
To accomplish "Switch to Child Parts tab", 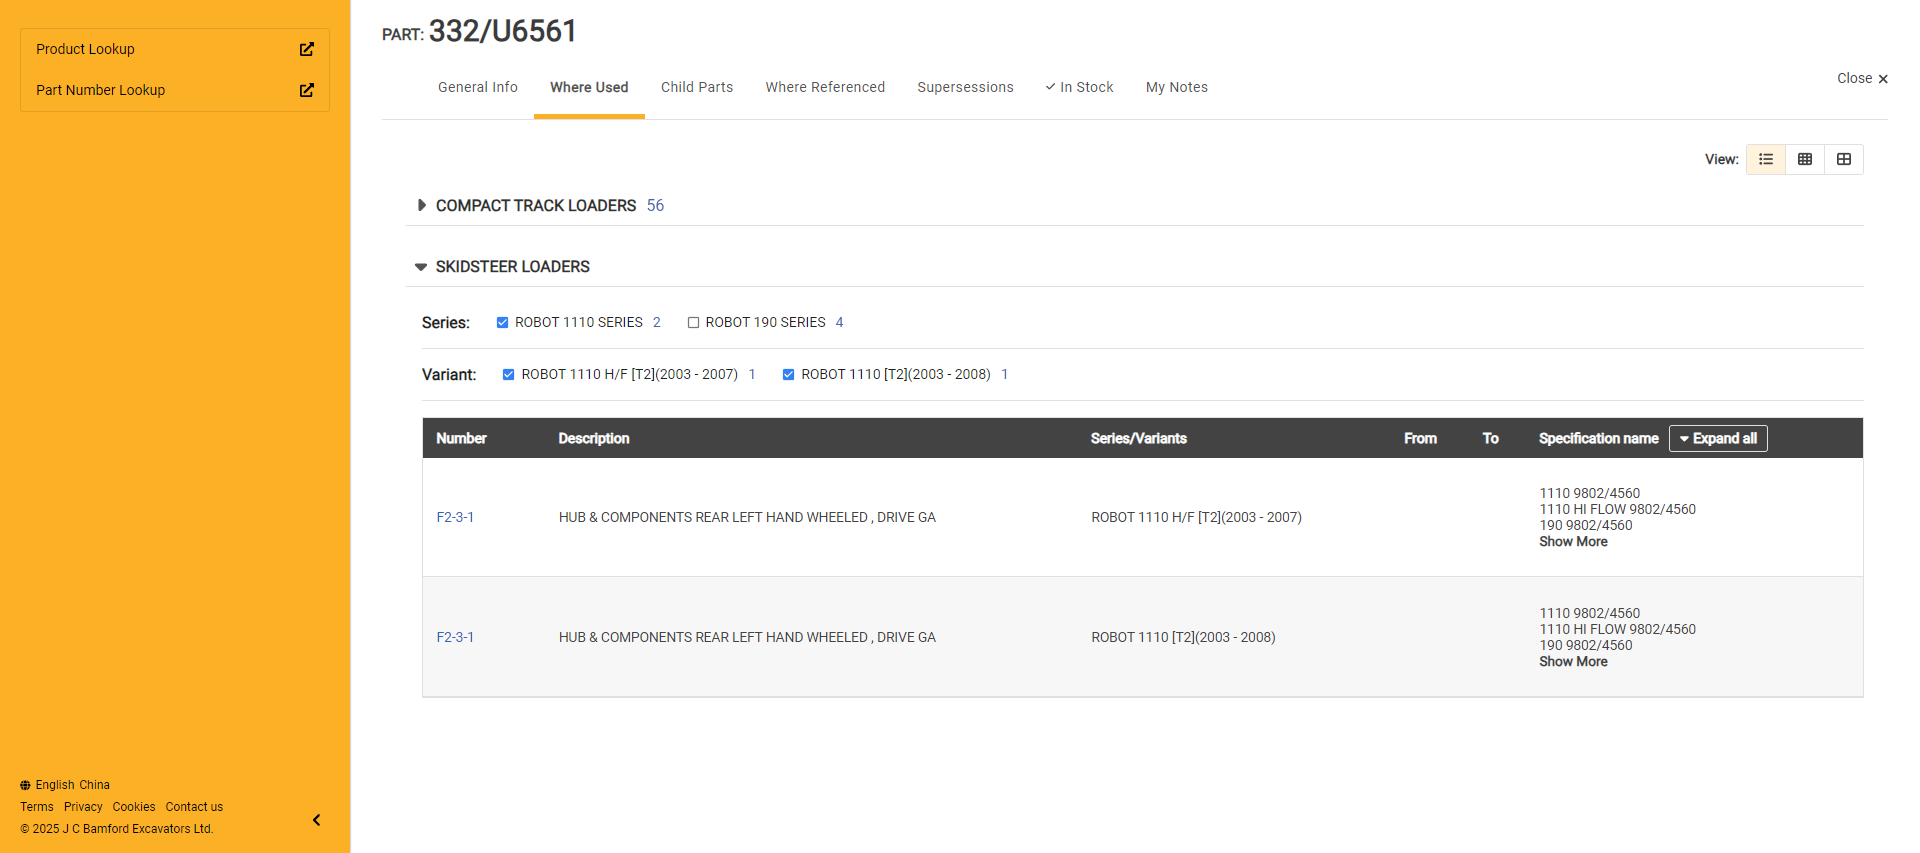I will [x=696, y=87].
